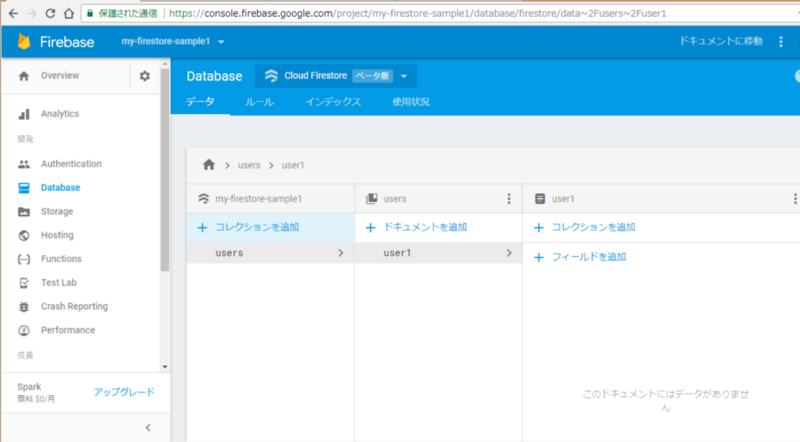Click the users collection icon in column header
Screen dimensions: 800x442
tap(372, 199)
